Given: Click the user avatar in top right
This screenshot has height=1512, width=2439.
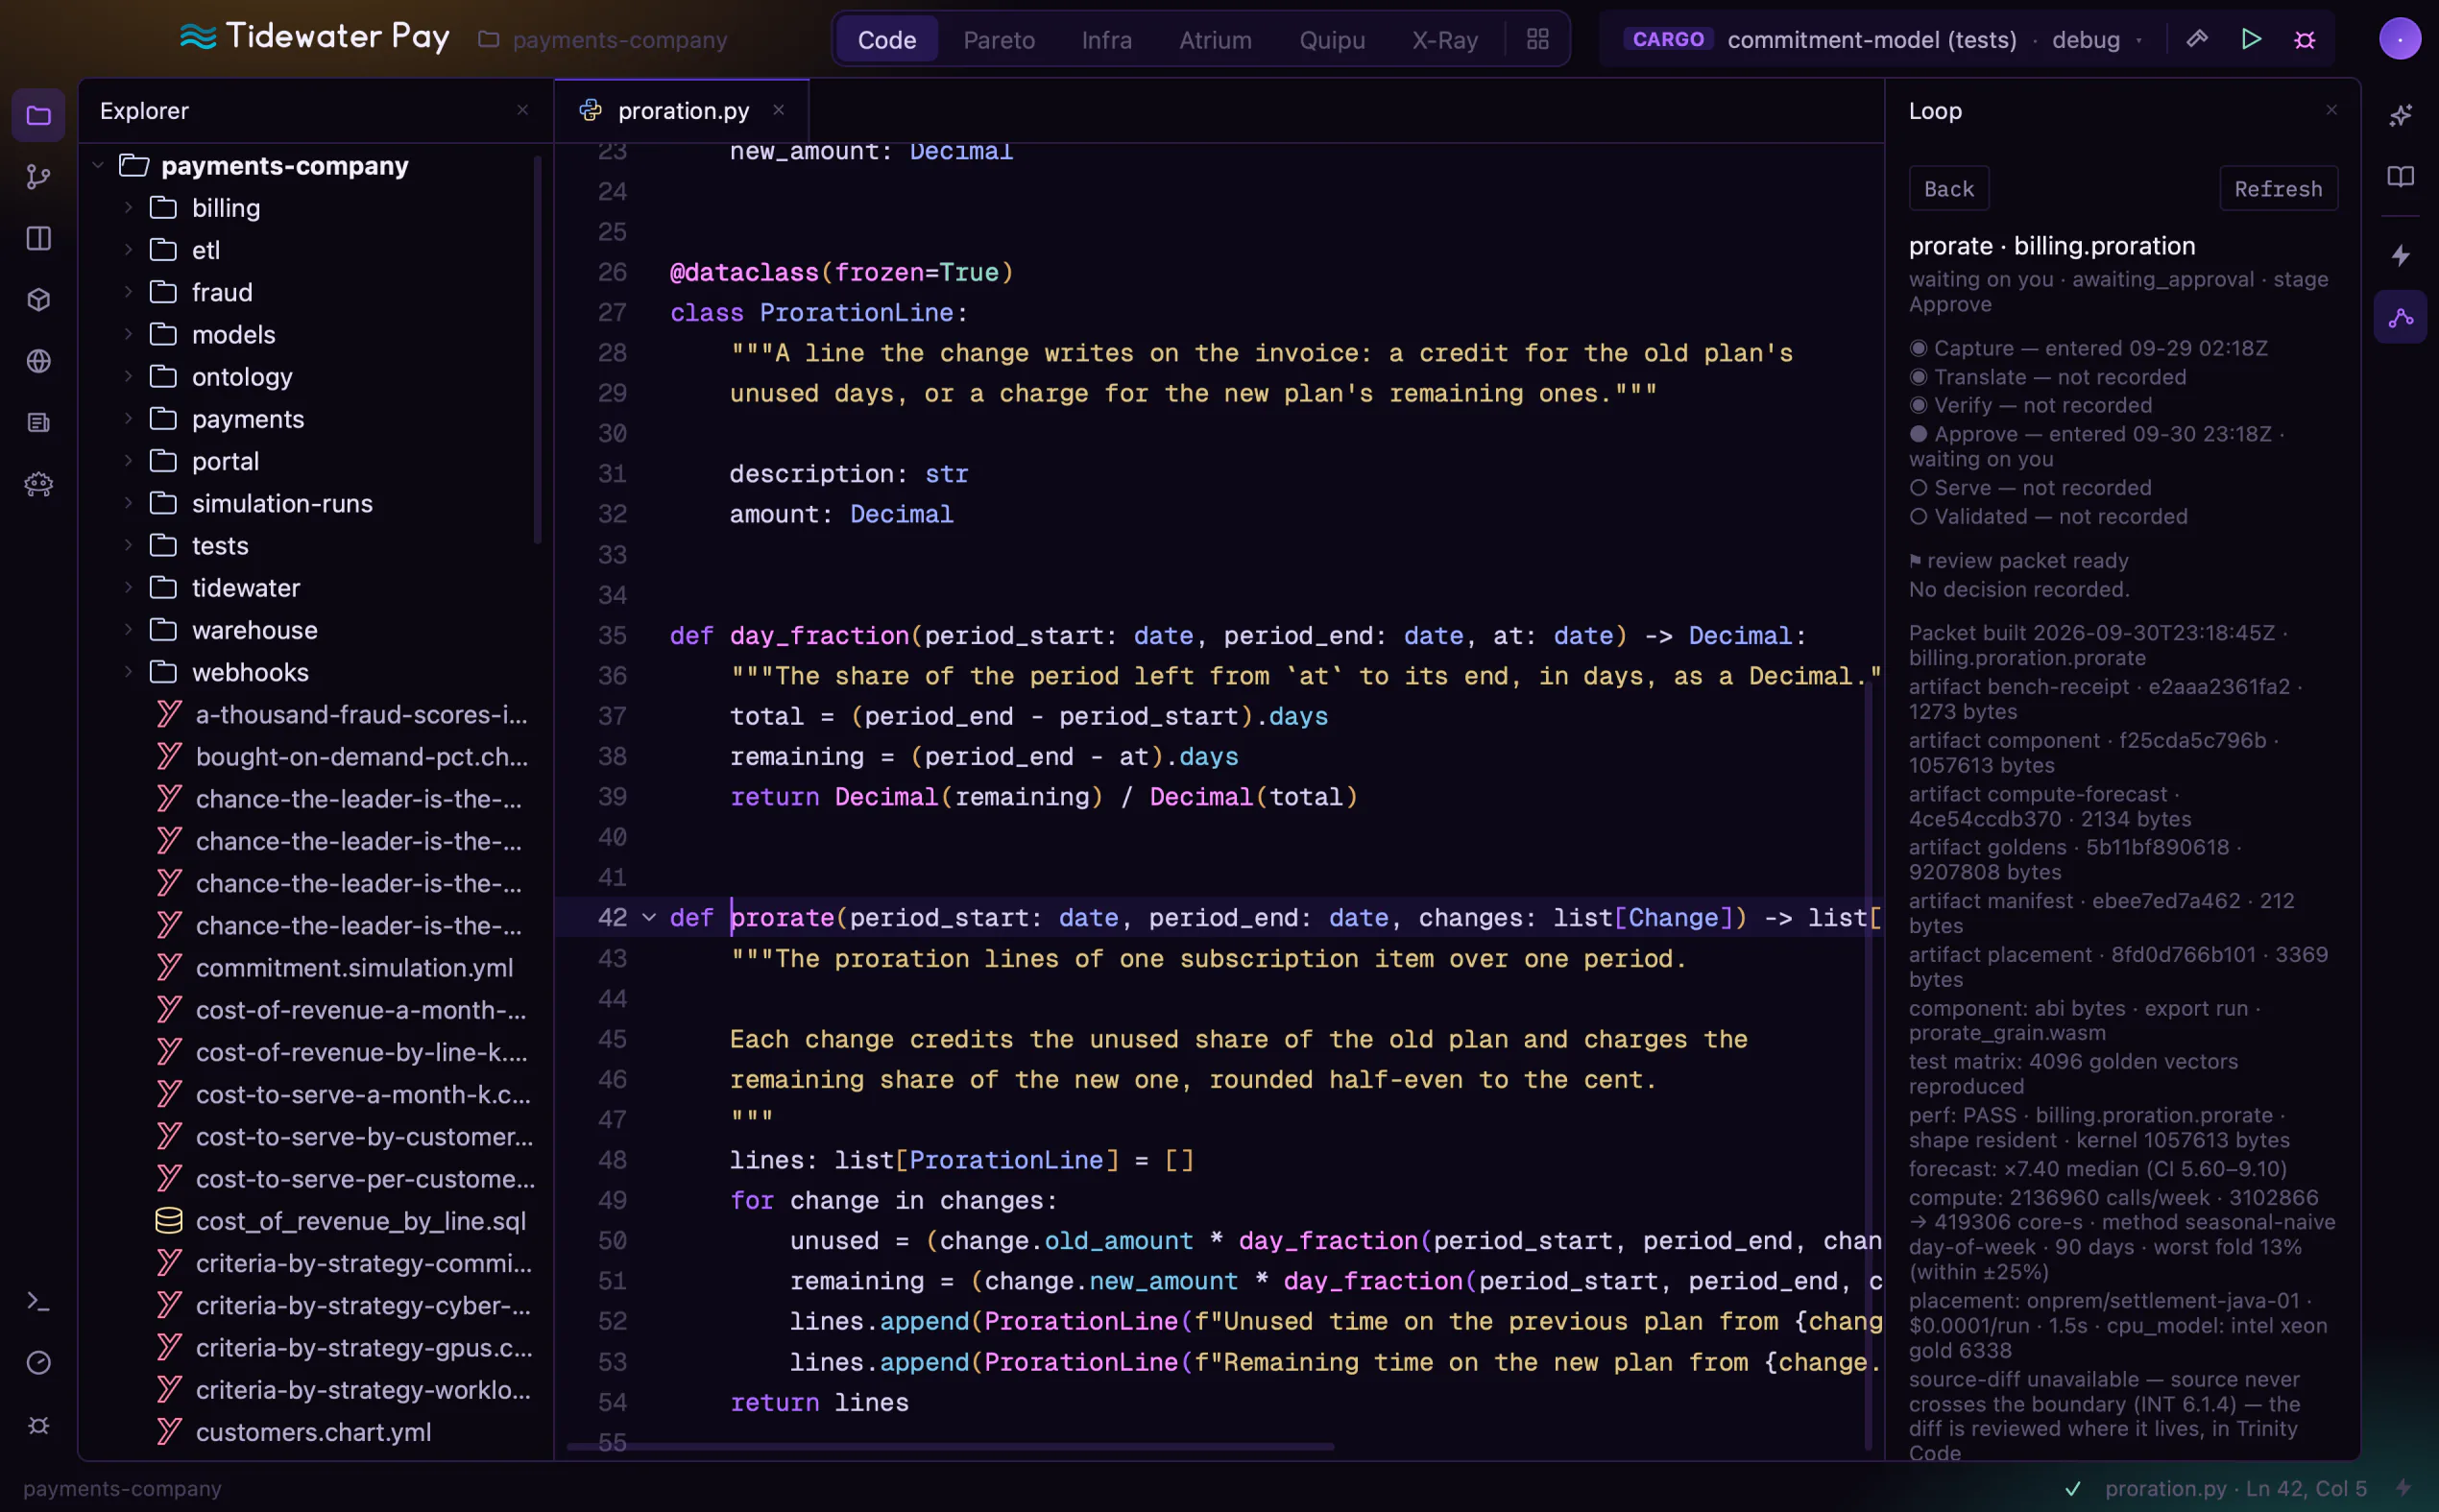Looking at the screenshot, I should tap(2399, 39).
